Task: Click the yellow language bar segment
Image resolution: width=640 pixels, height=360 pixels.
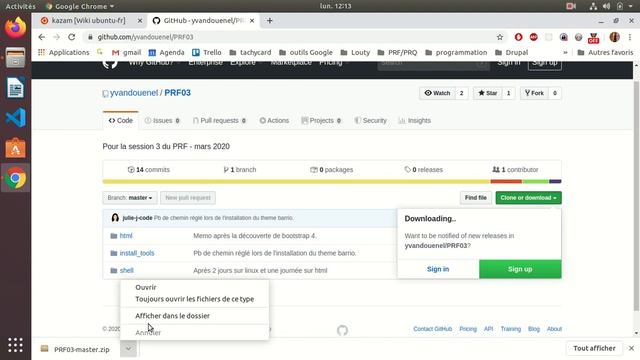Action: (296, 181)
